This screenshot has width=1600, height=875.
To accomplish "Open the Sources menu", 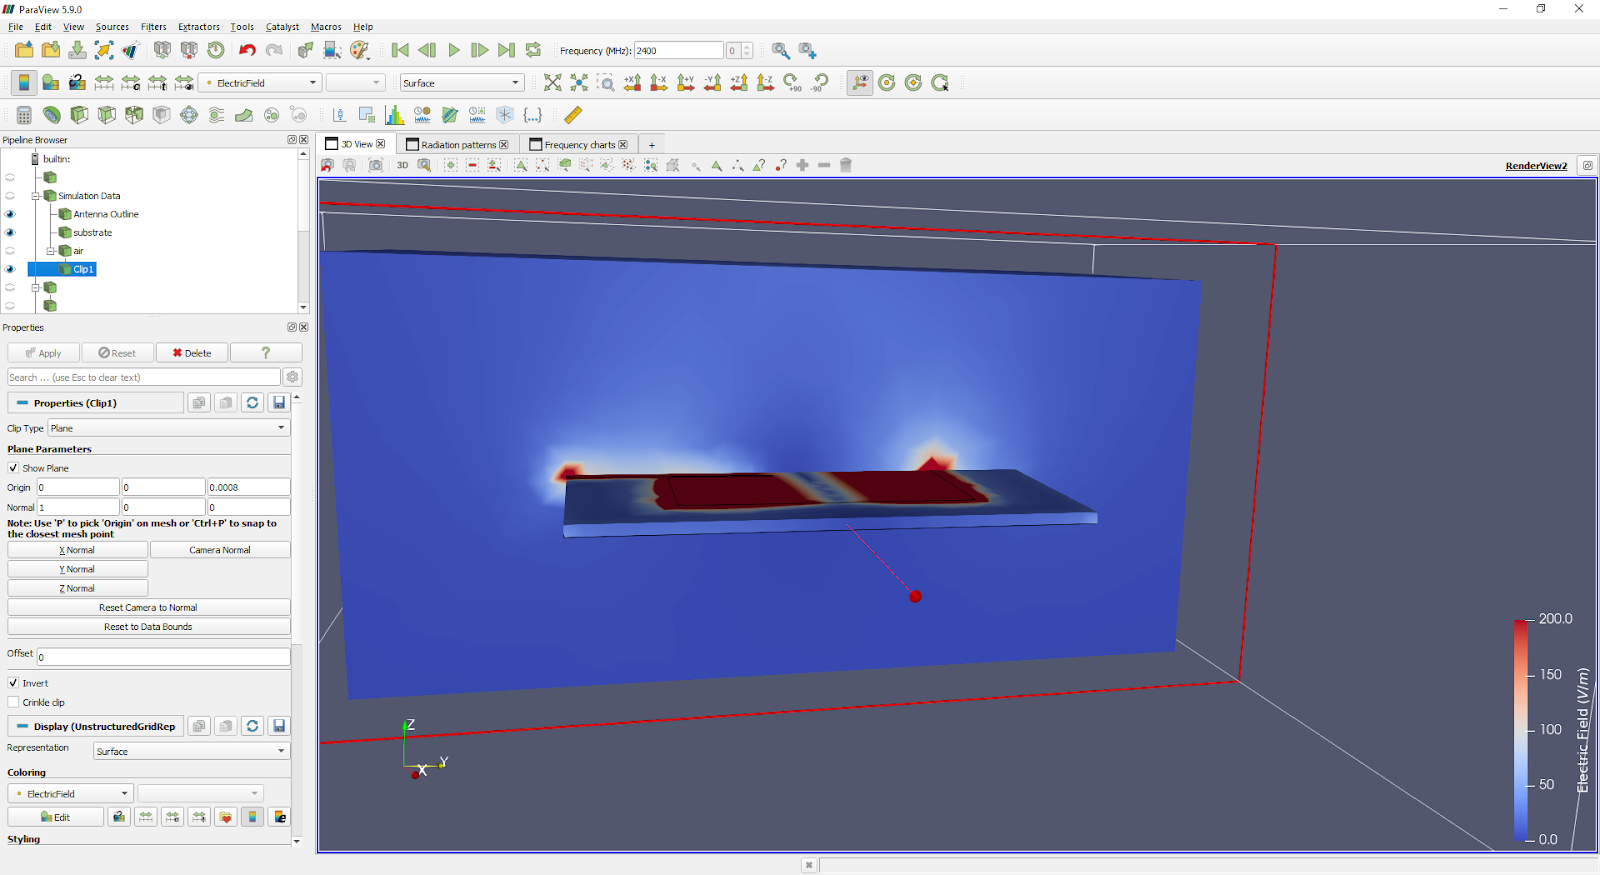I will [112, 27].
